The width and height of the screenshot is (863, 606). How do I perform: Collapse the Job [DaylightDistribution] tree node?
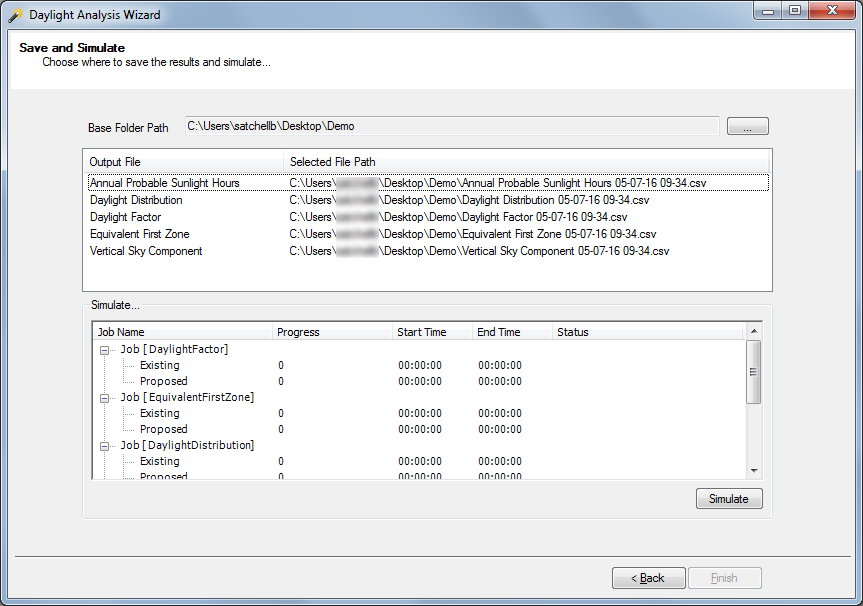tap(104, 446)
